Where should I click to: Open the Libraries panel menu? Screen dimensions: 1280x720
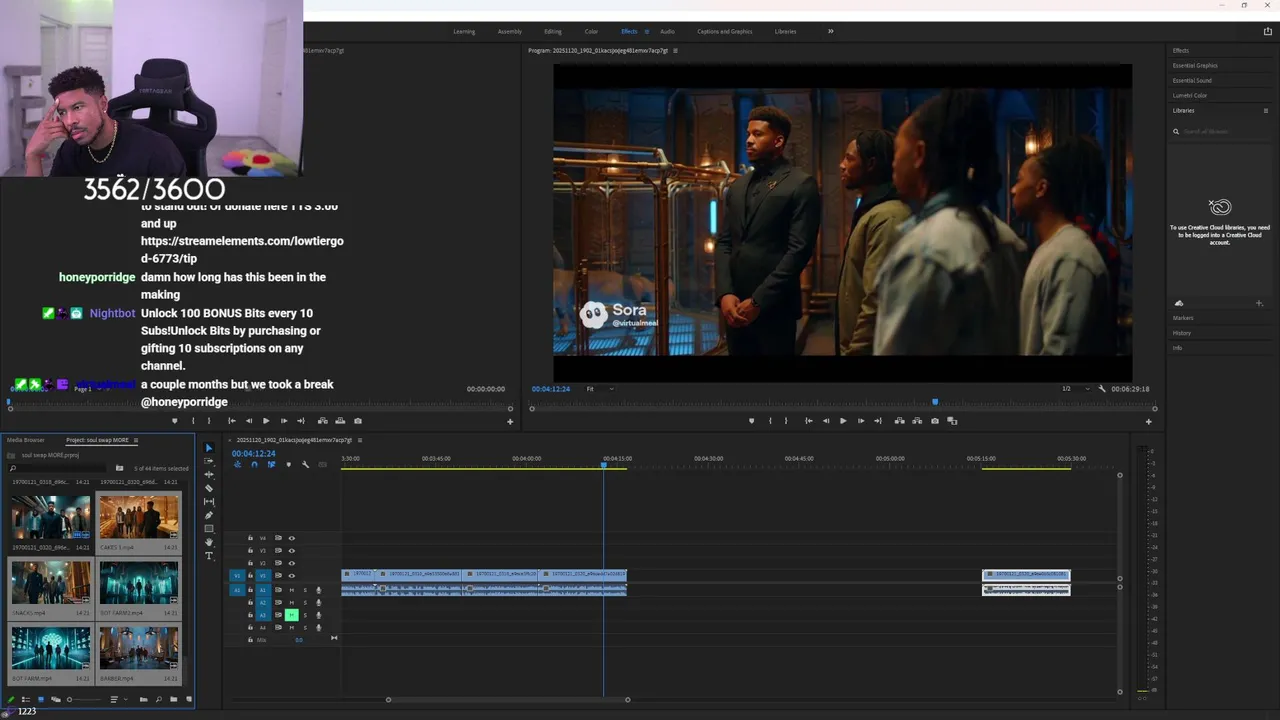tap(1266, 110)
